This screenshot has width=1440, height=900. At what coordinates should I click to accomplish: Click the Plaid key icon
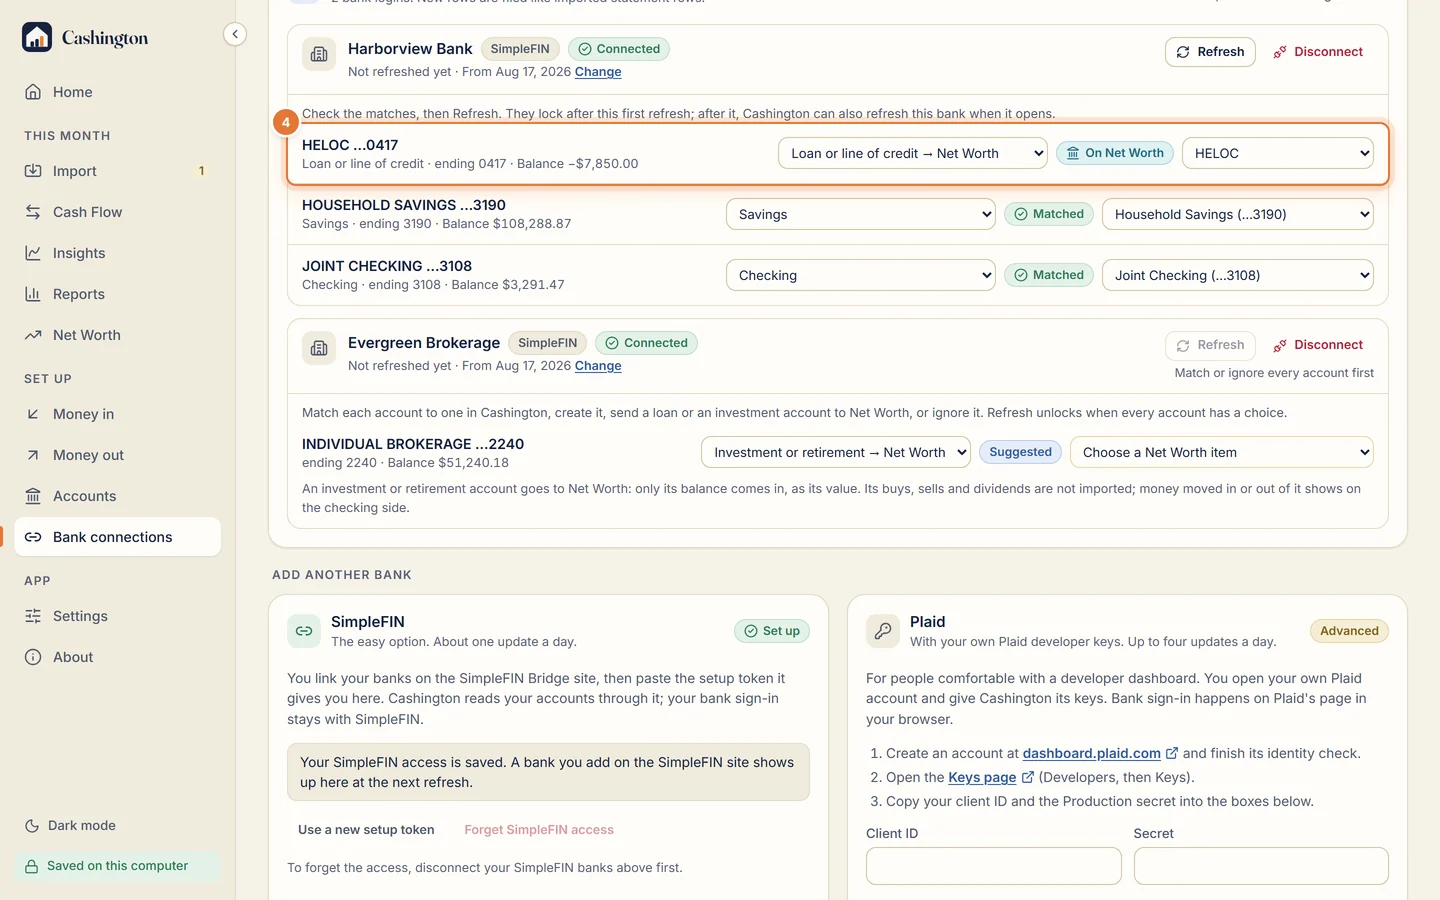click(x=883, y=631)
